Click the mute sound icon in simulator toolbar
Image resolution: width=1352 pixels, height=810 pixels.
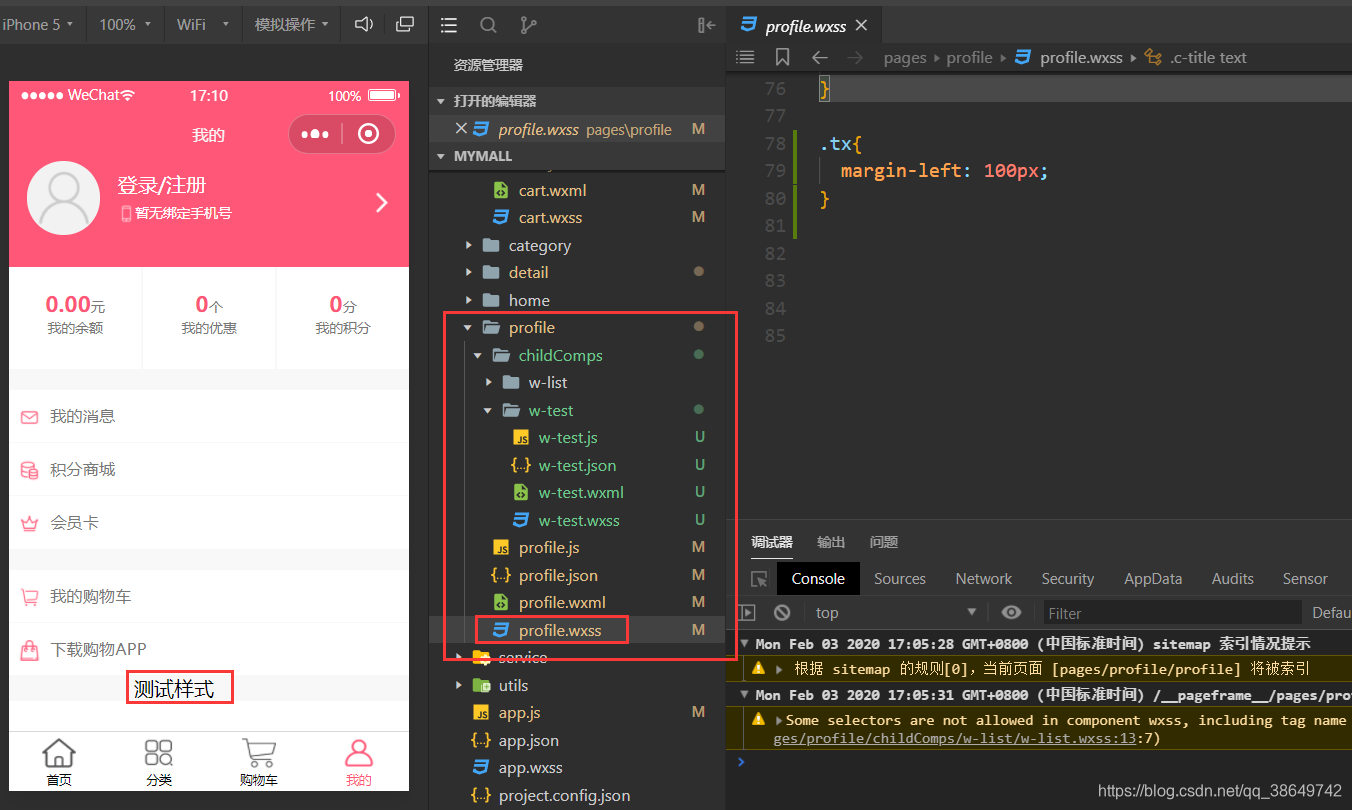[364, 24]
